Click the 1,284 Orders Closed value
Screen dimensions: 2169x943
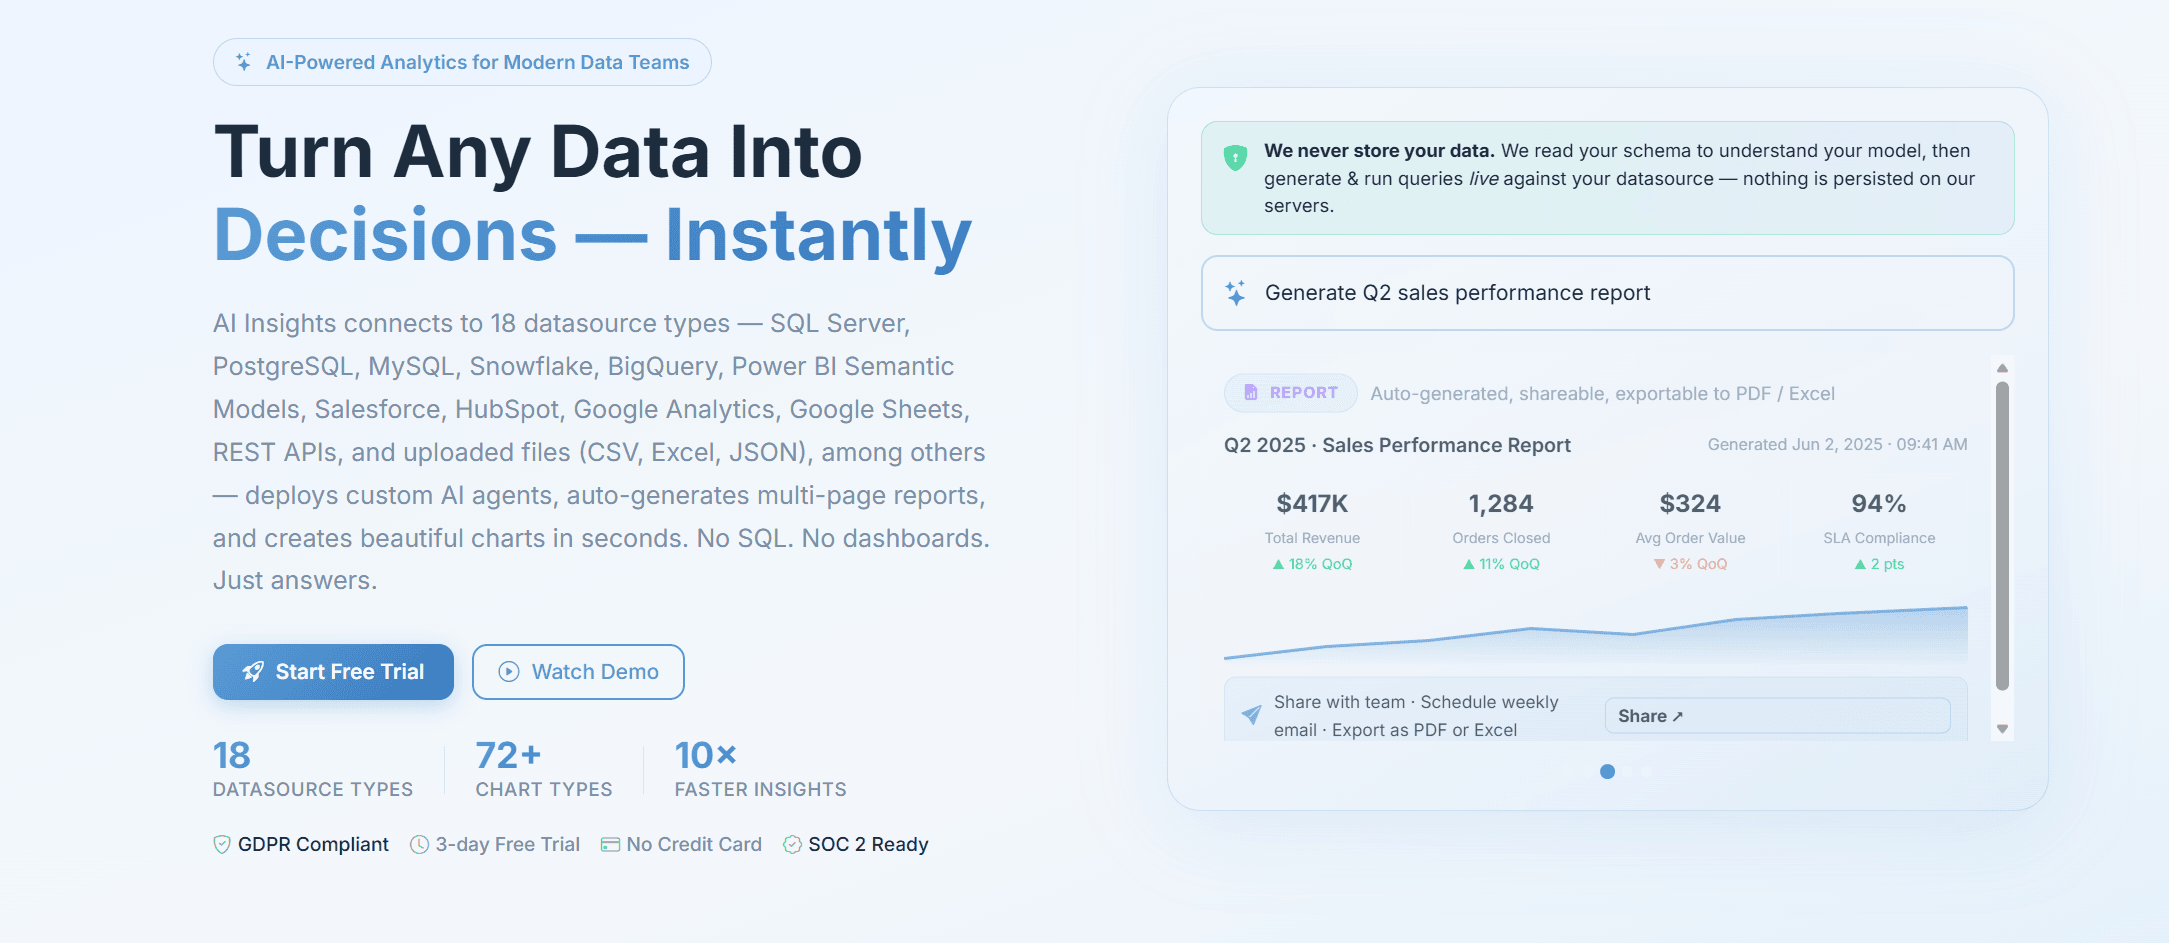pos(1501,504)
